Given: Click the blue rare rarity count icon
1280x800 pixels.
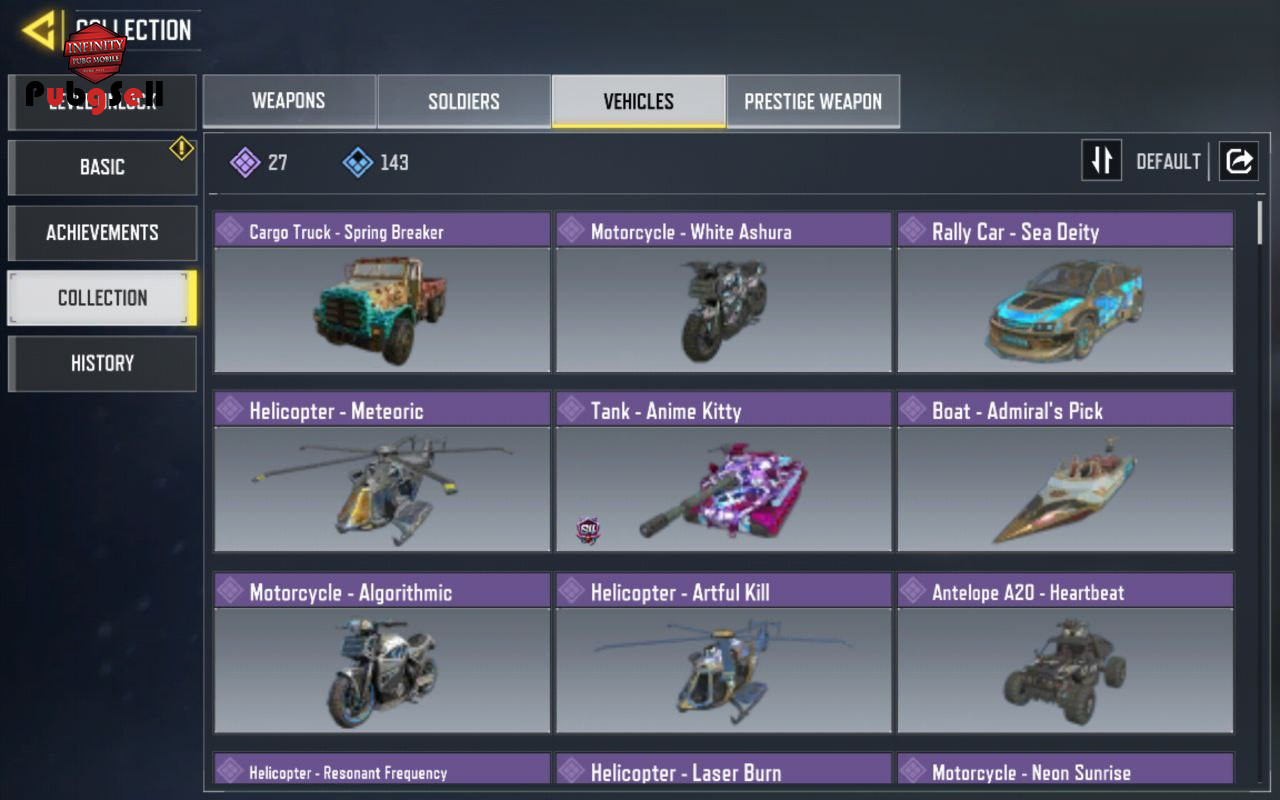Looking at the screenshot, I should (358, 162).
